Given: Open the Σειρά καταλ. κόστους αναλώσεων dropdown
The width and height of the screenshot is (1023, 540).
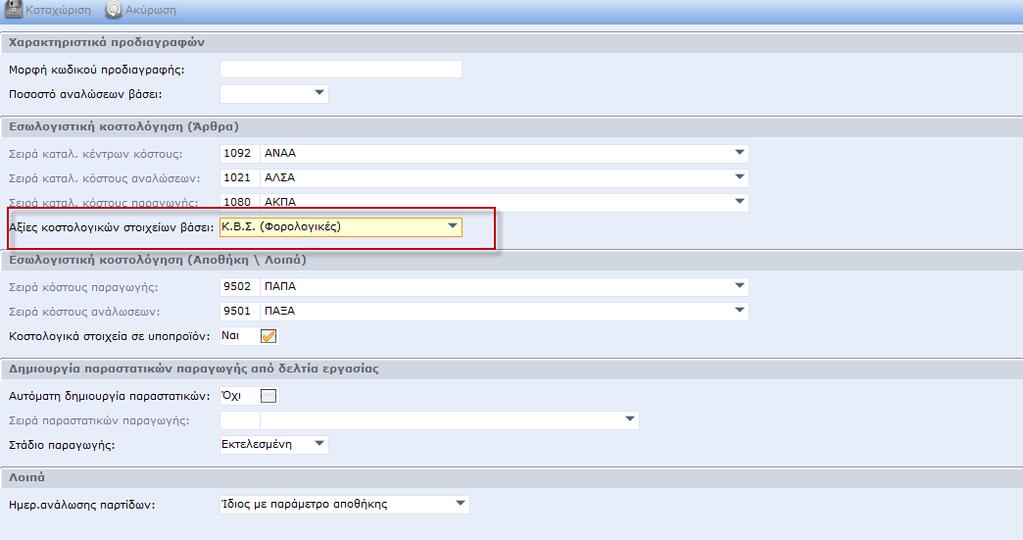Looking at the screenshot, I should [739, 177].
